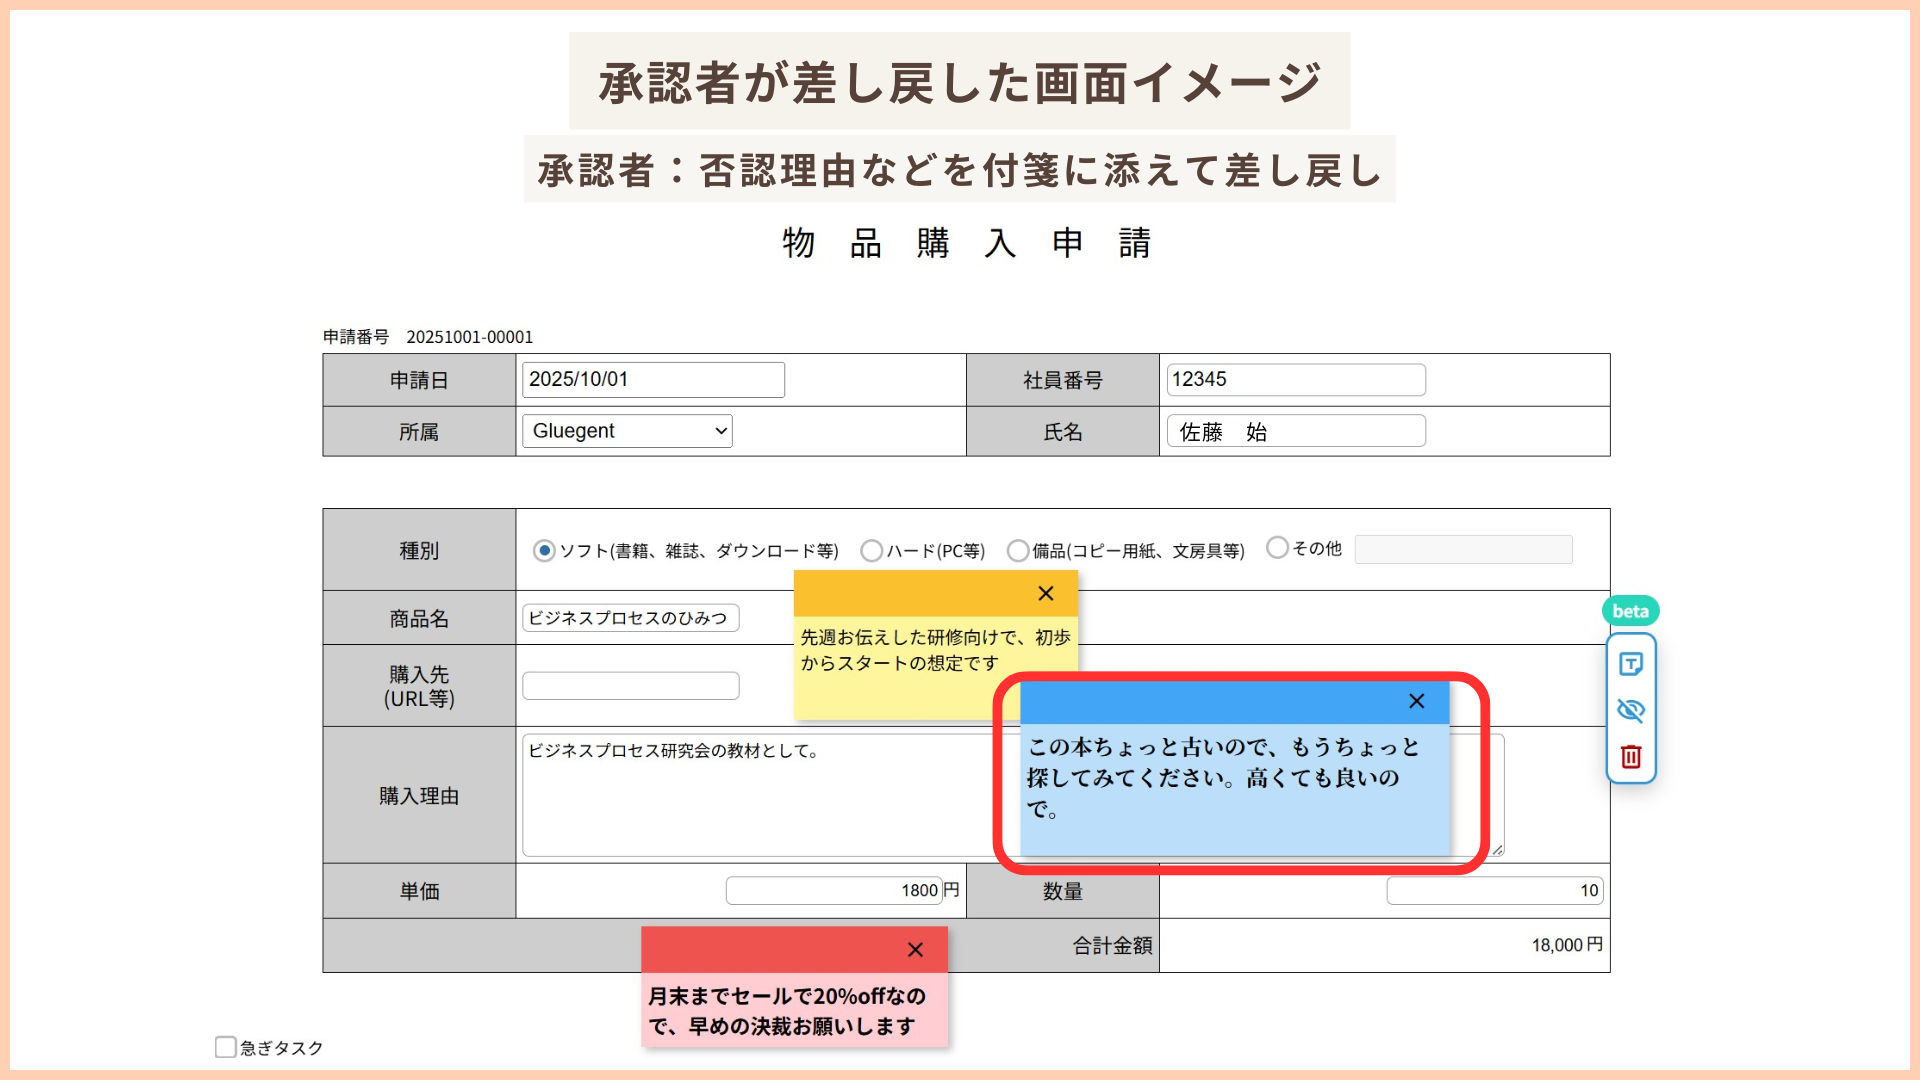Click the beta badge
The height and width of the screenshot is (1080, 1920).
pyautogui.click(x=1630, y=611)
